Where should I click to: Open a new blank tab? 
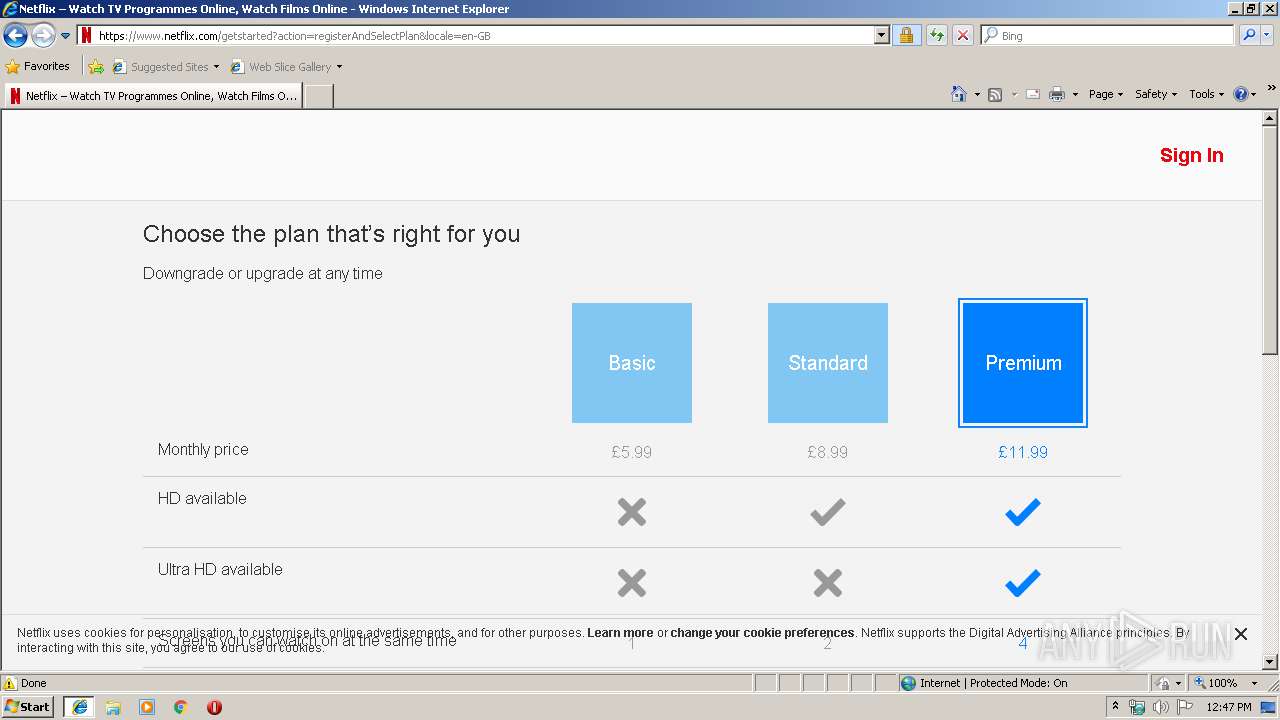[x=318, y=96]
